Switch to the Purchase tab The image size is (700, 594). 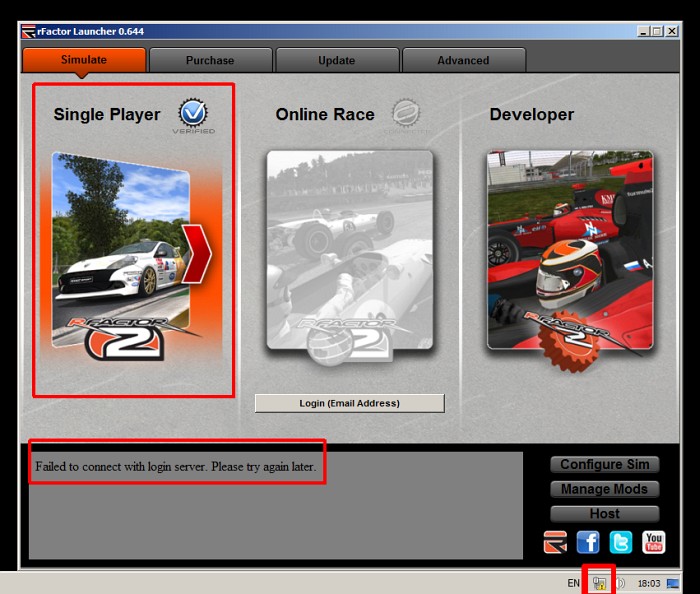210,61
